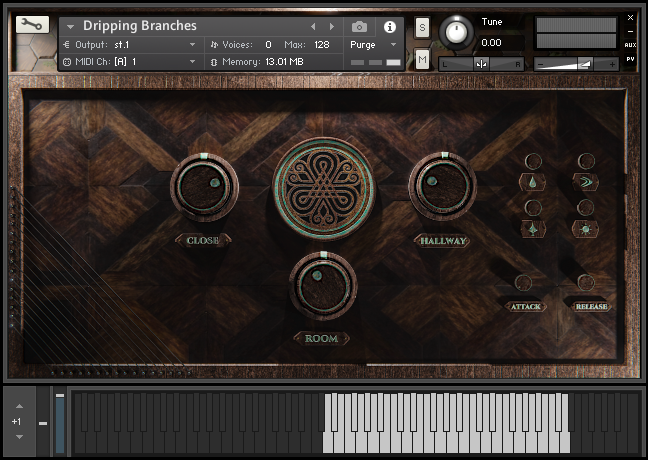Open the wrench edit mode
Screen dimensions: 648x460
point(32,24)
